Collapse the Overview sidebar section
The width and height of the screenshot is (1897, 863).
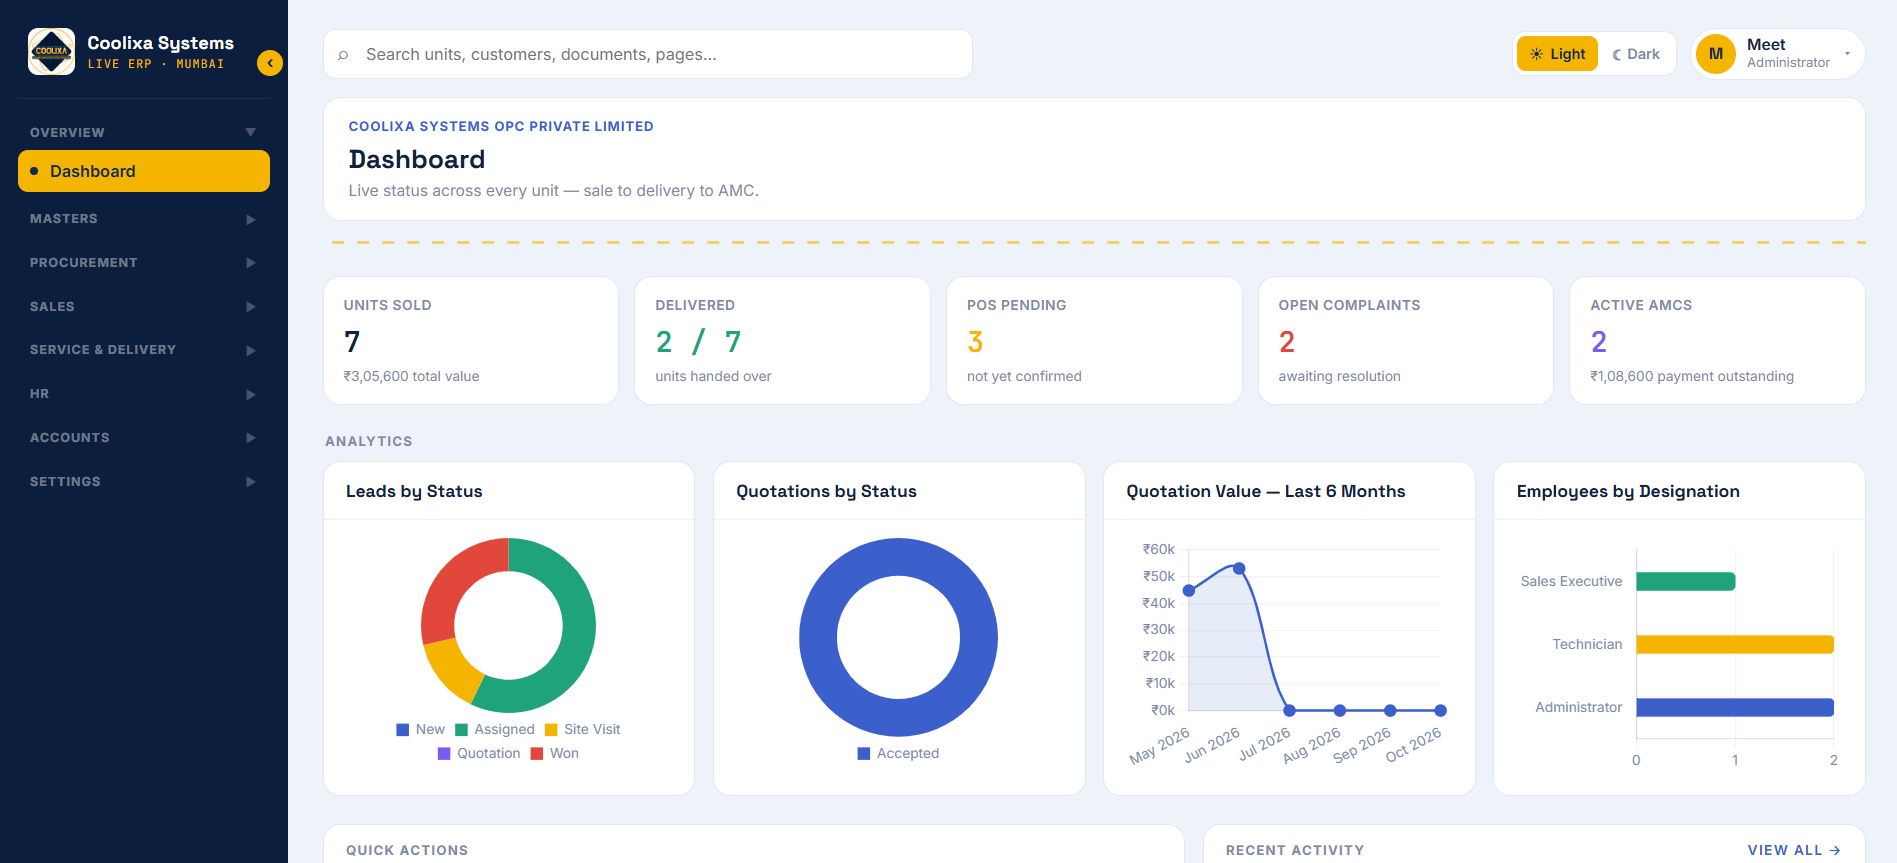tap(144, 132)
